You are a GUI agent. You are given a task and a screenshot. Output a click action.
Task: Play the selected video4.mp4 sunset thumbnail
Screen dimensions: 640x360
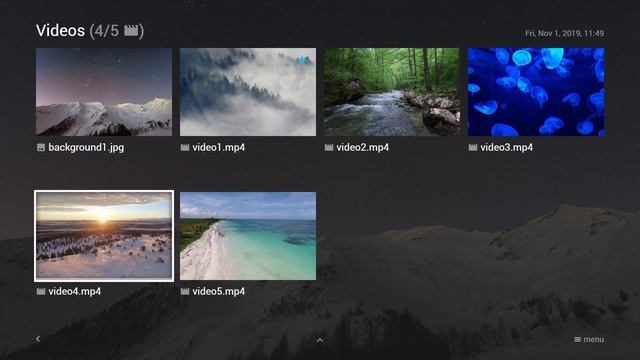click(x=104, y=236)
